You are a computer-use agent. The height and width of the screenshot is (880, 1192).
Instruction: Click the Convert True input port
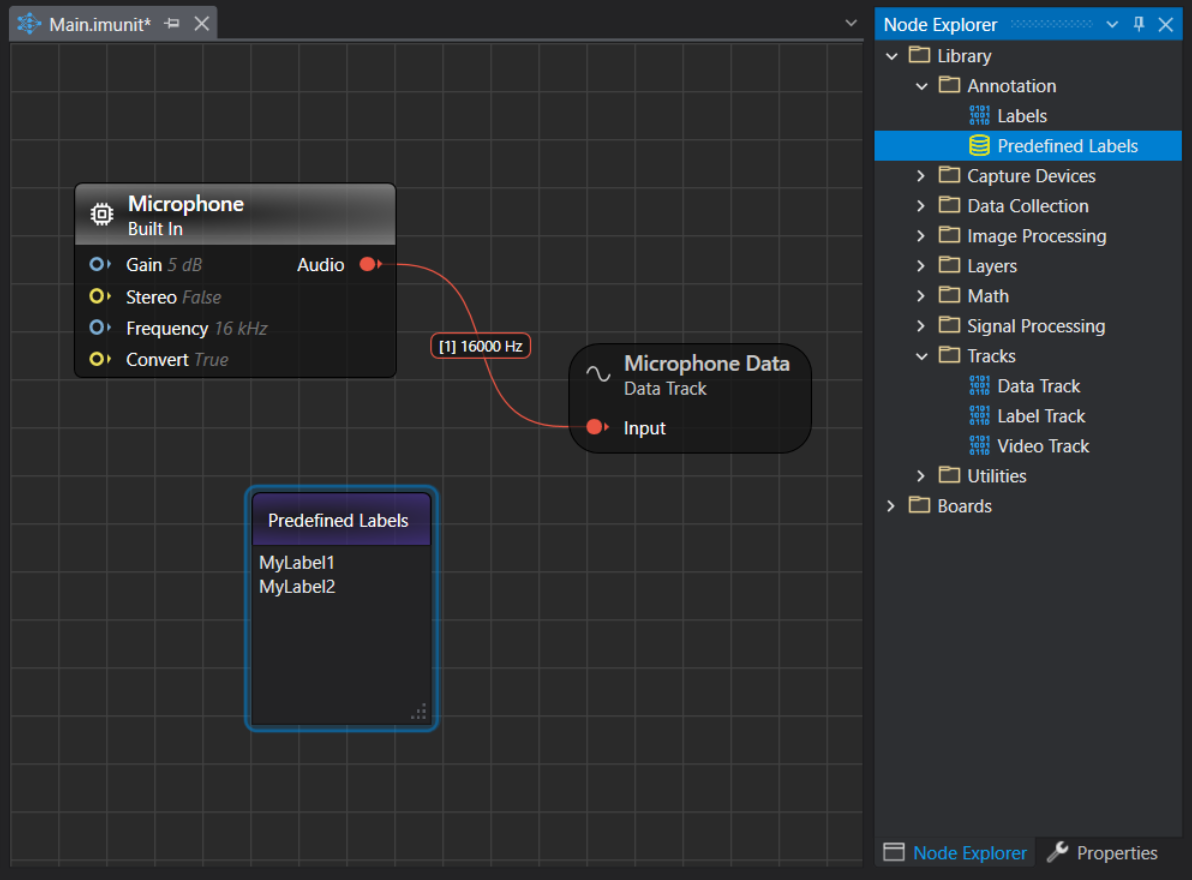tap(97, 359)
